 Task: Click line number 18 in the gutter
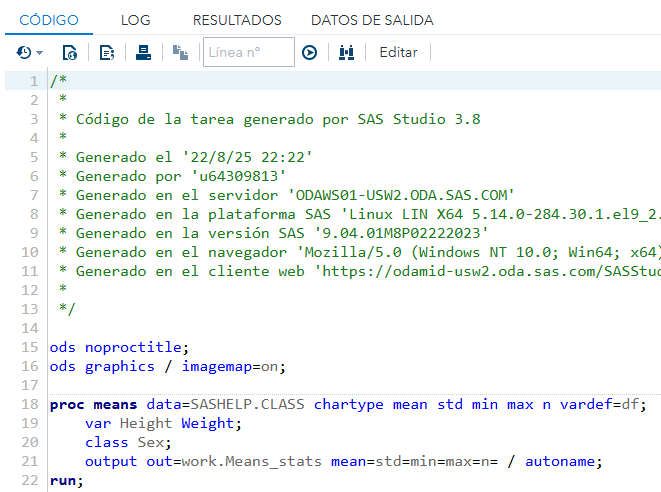33,404
